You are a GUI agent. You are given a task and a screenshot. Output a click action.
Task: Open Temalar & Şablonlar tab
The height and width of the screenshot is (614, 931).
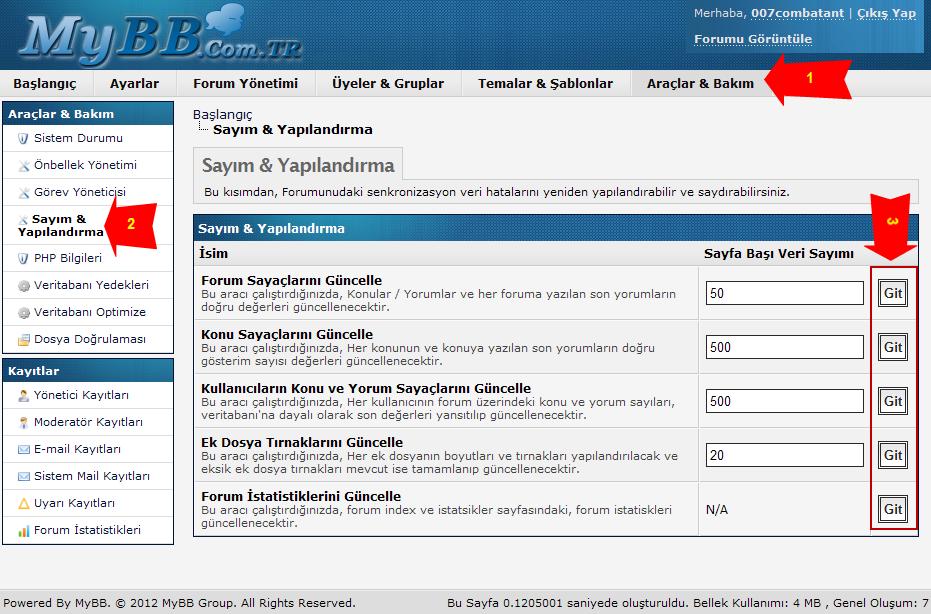point(546,84)
